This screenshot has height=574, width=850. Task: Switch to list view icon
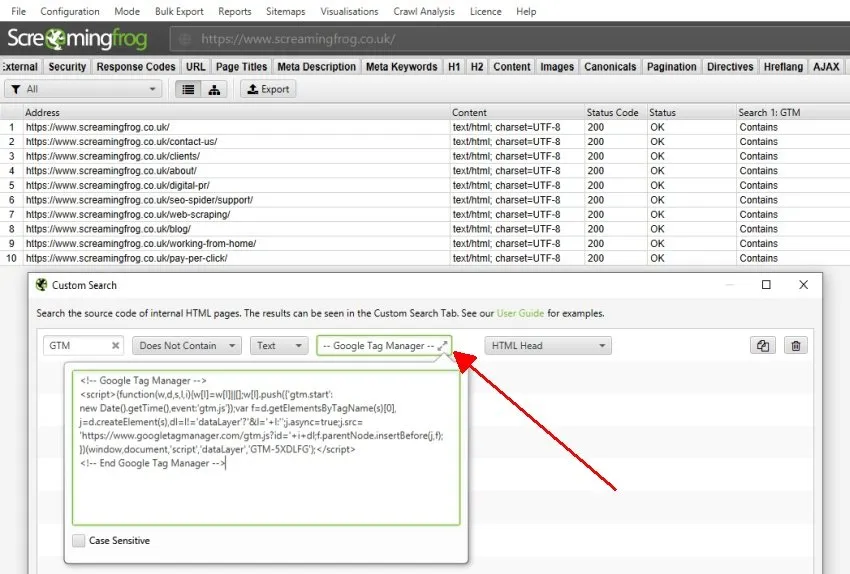tap(188, 89)
